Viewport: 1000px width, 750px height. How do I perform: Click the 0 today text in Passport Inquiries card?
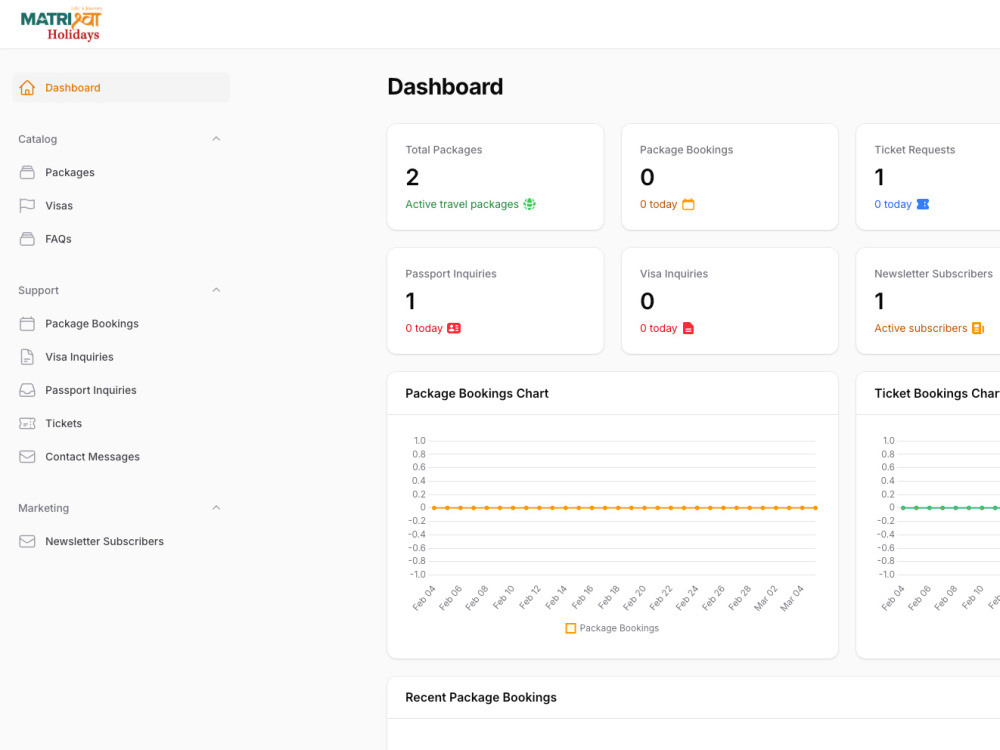[424, 328]
